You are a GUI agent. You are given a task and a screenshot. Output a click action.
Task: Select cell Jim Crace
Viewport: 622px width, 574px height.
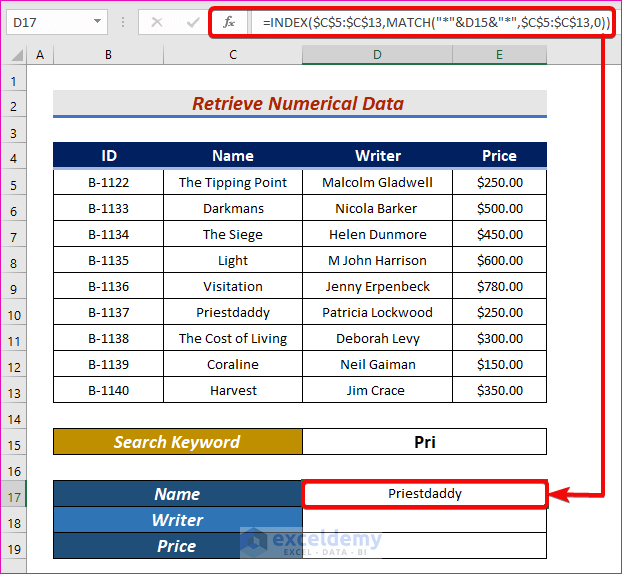tap(377, 390)
